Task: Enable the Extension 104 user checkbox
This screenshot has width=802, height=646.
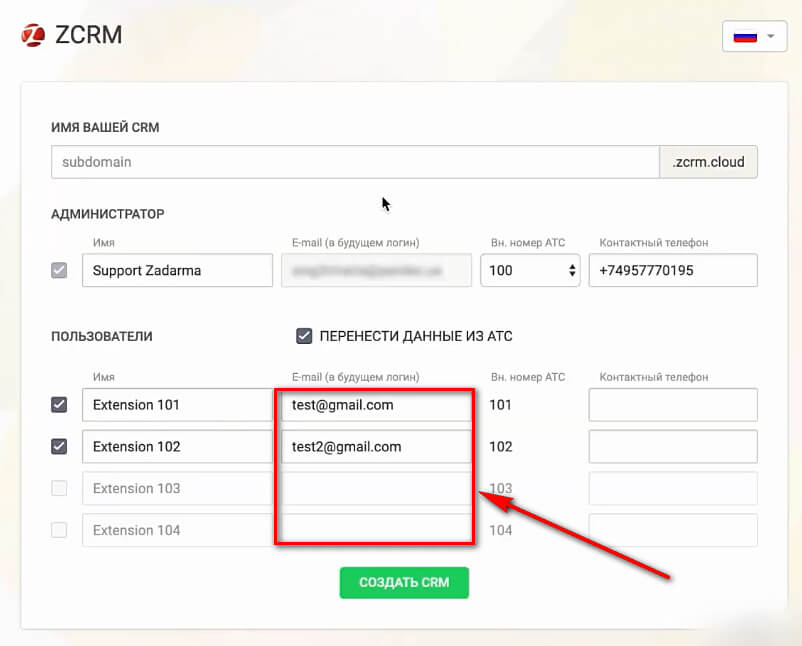Action: click(59, 530)
